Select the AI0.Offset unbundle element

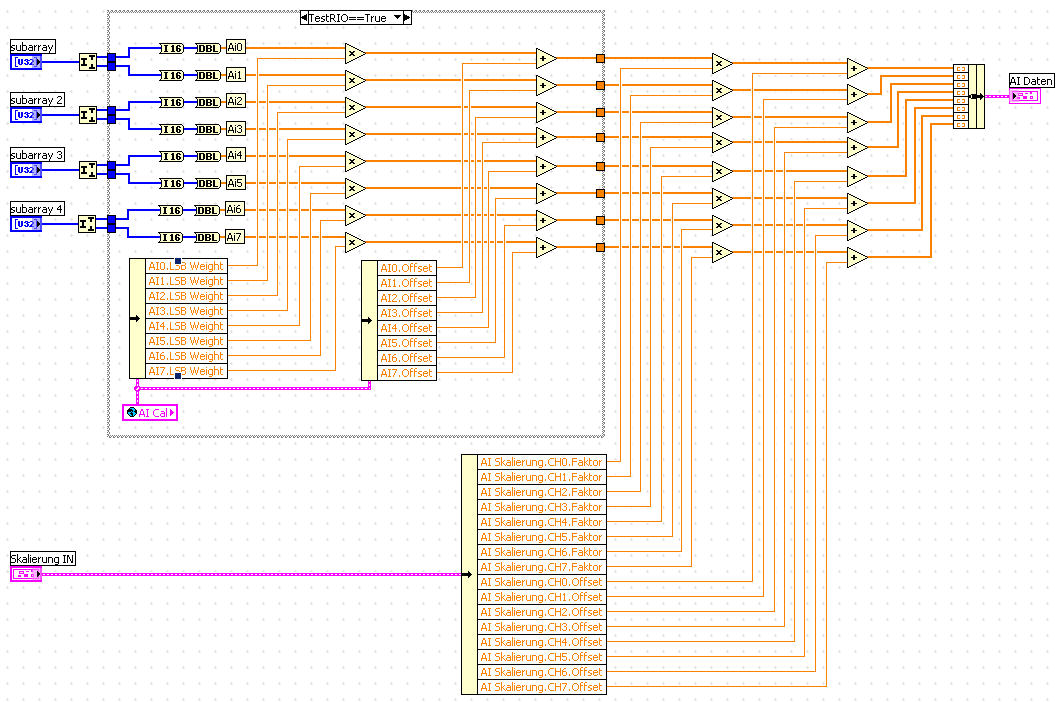tap(406, 268)
